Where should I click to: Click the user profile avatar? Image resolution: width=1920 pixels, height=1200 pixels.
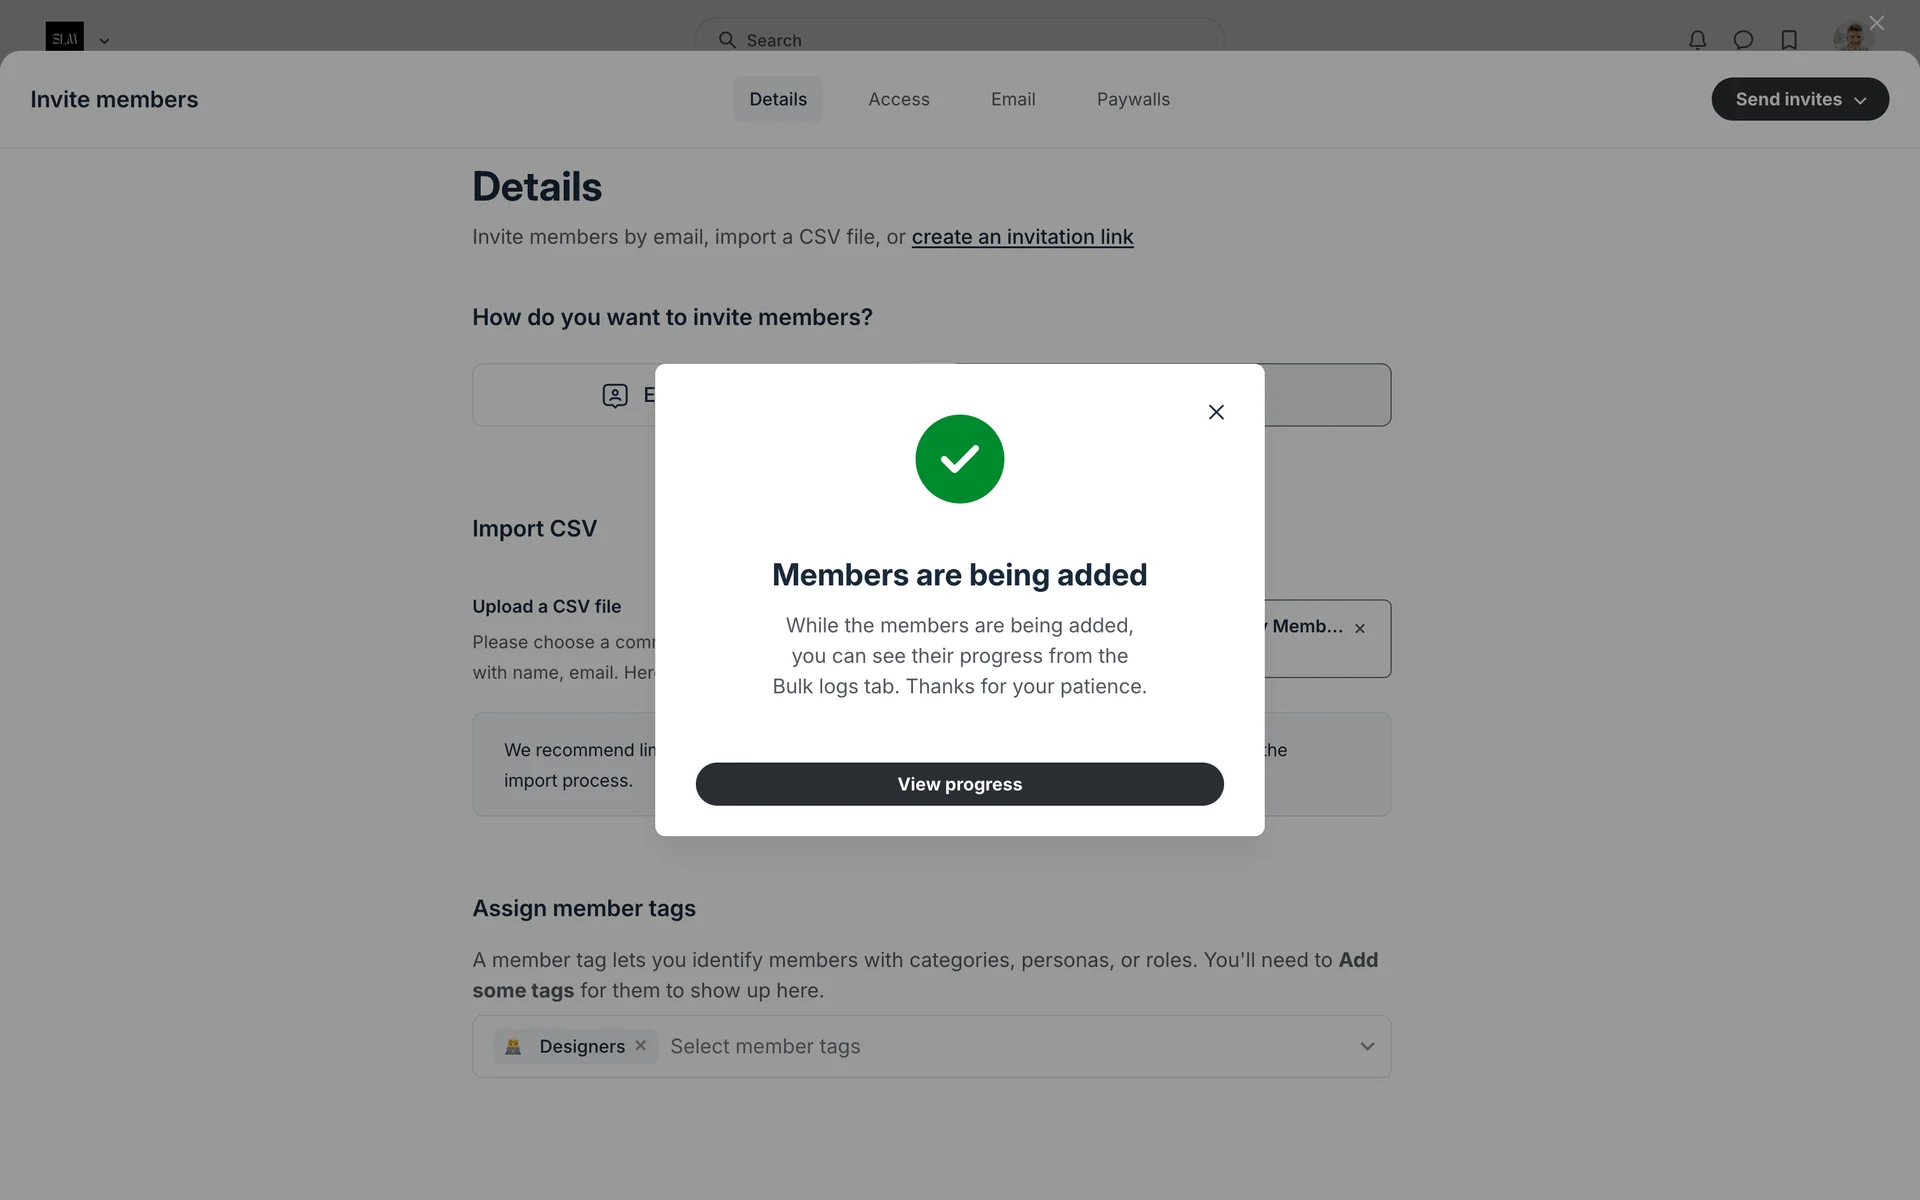point(1851,38)
